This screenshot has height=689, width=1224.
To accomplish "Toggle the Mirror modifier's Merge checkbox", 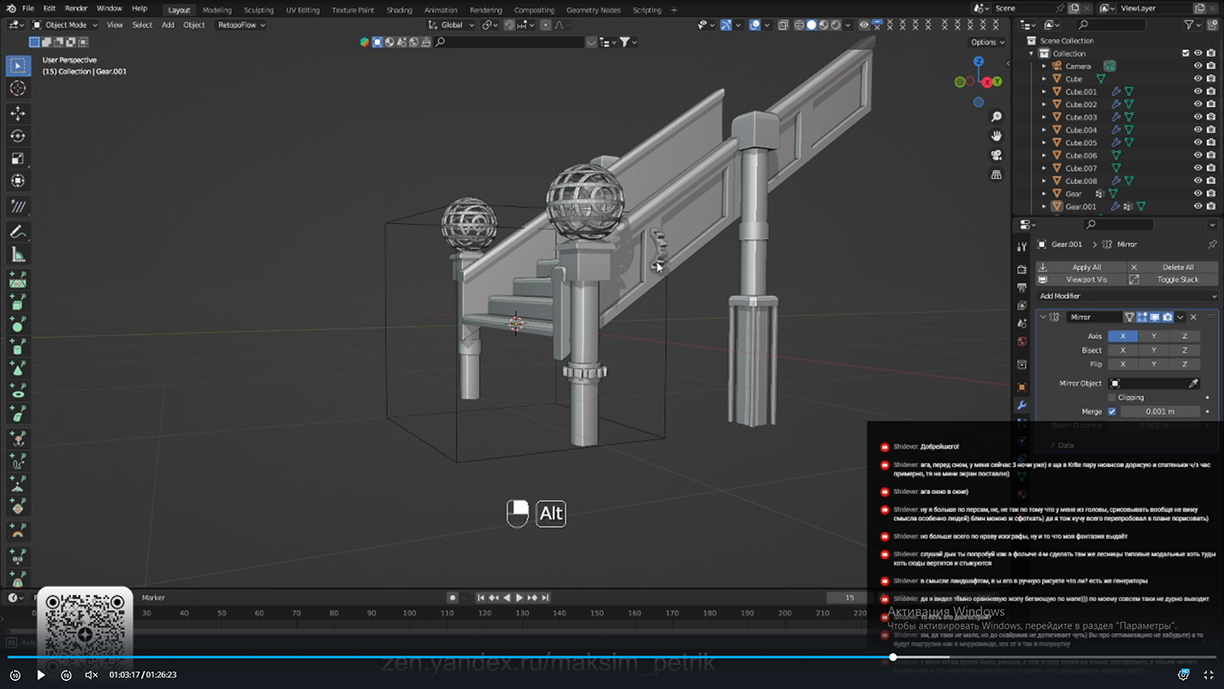I will click(x=1111, y=411).
